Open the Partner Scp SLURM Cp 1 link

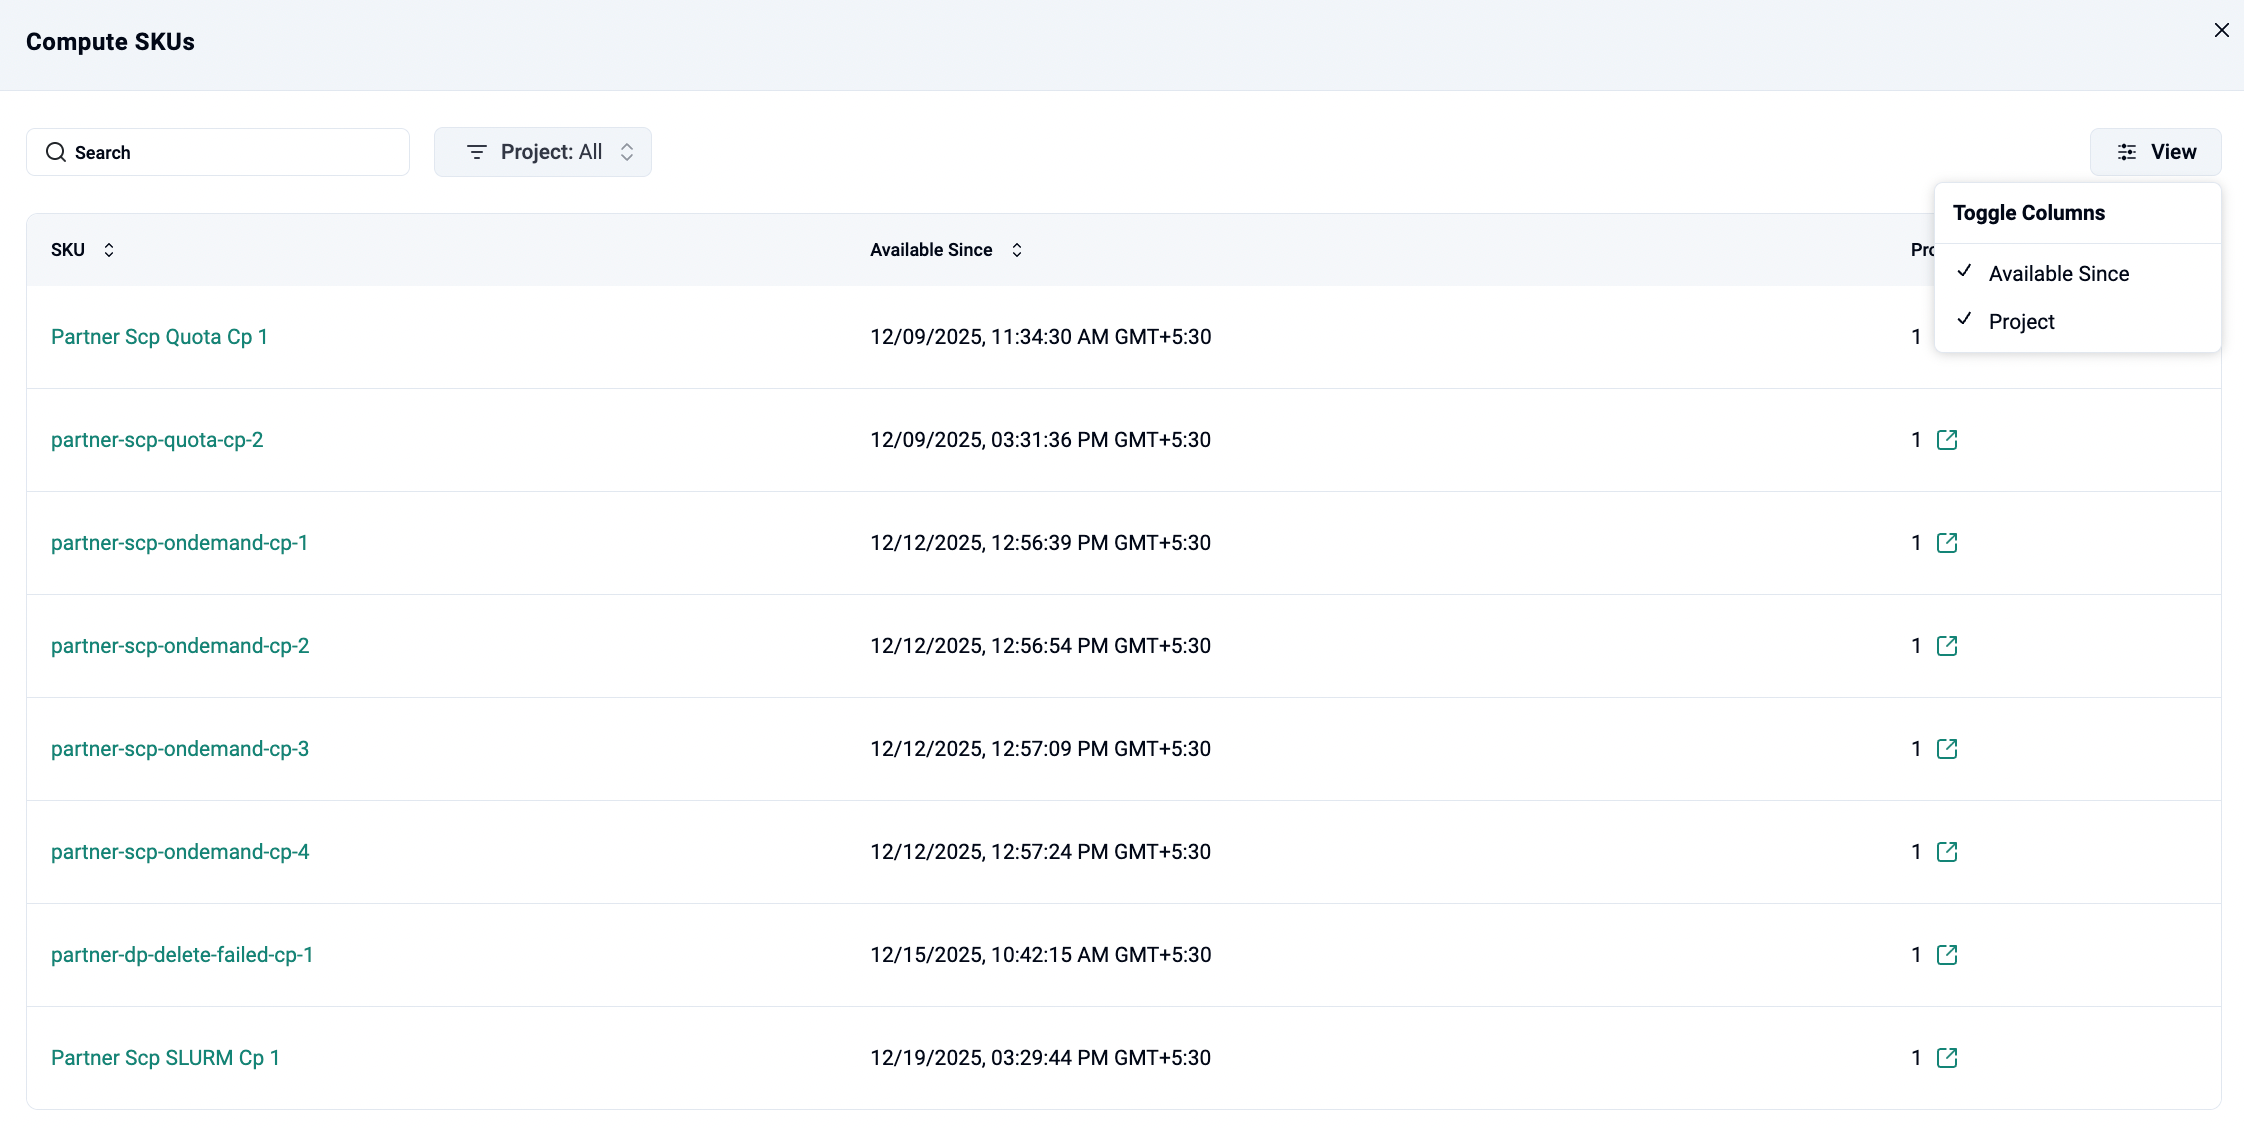point(165,1058)
